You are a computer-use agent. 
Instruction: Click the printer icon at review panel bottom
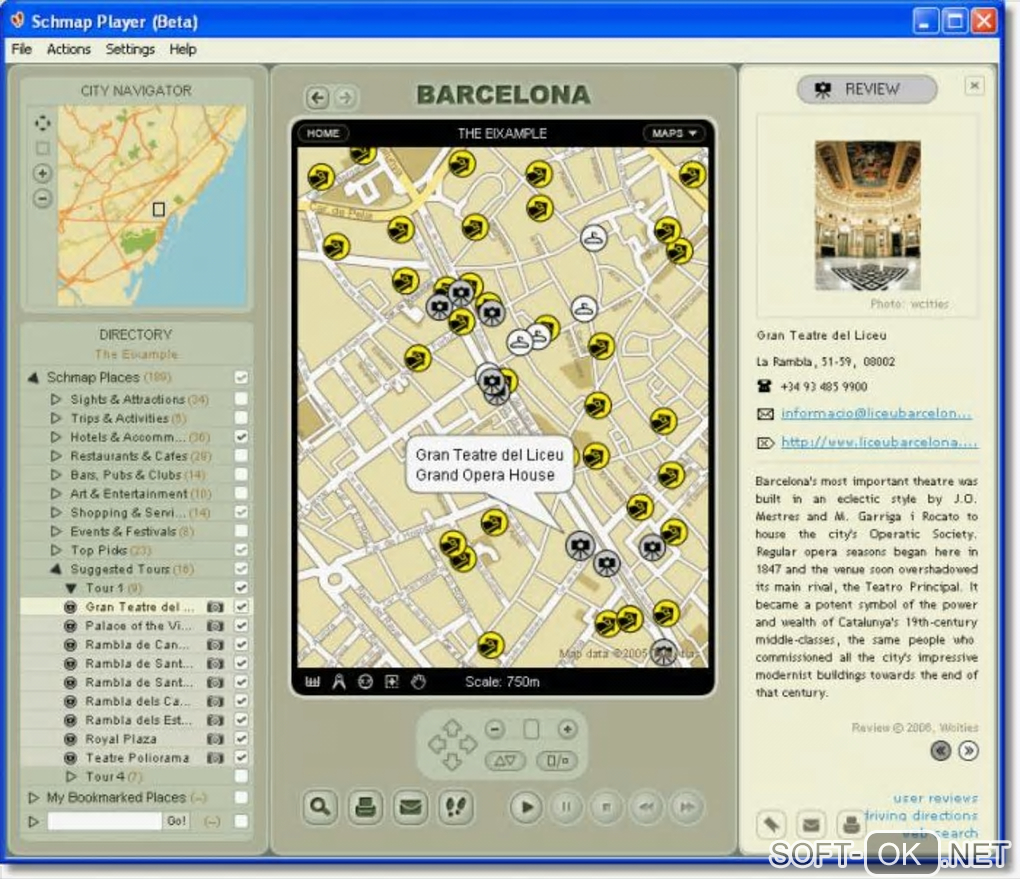[x=851, y=825]
